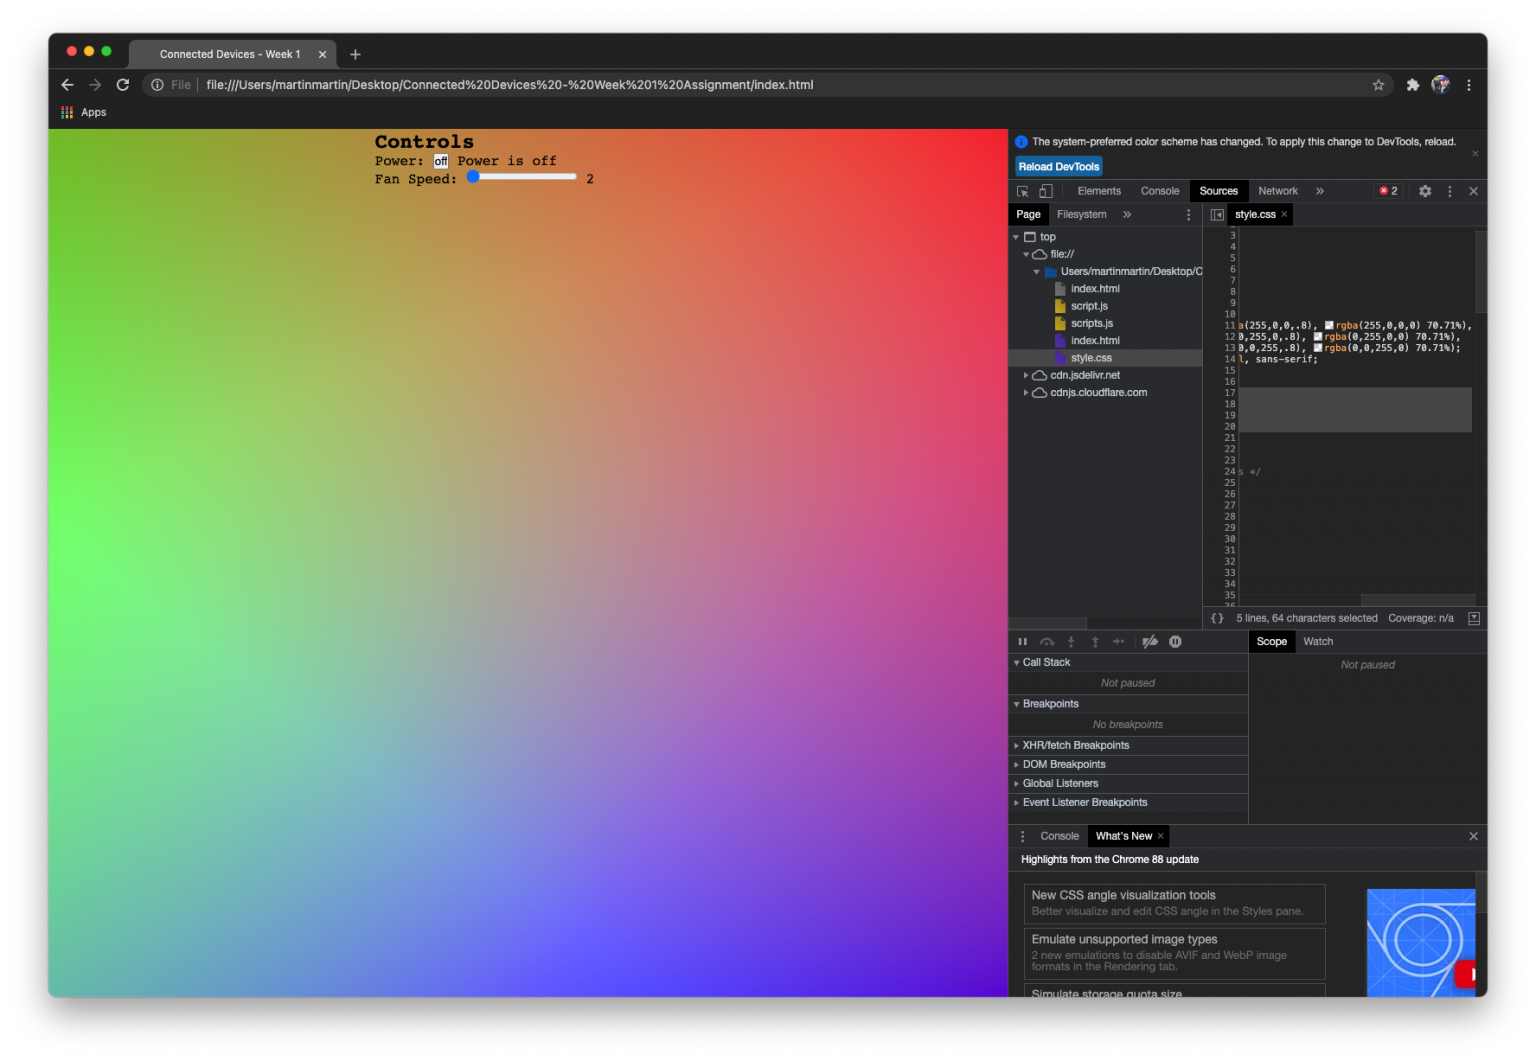Switch to the Network tab
This screenshot has width=1536, height=1061.
(1277, 191)
